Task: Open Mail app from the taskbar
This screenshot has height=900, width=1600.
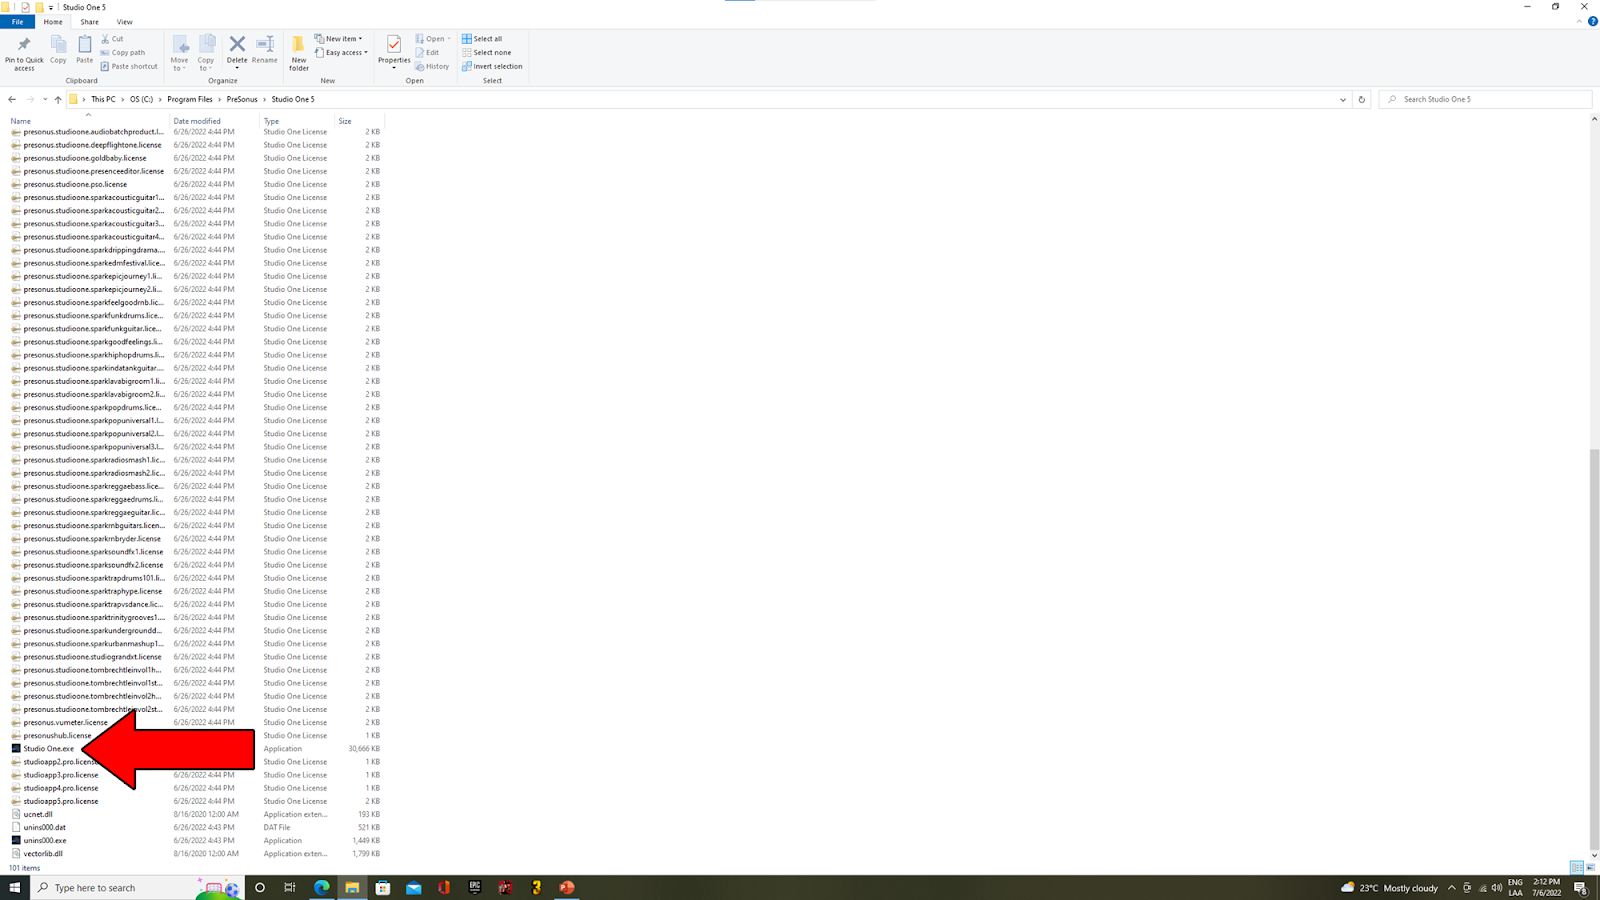Action: (x=414, y=888)
